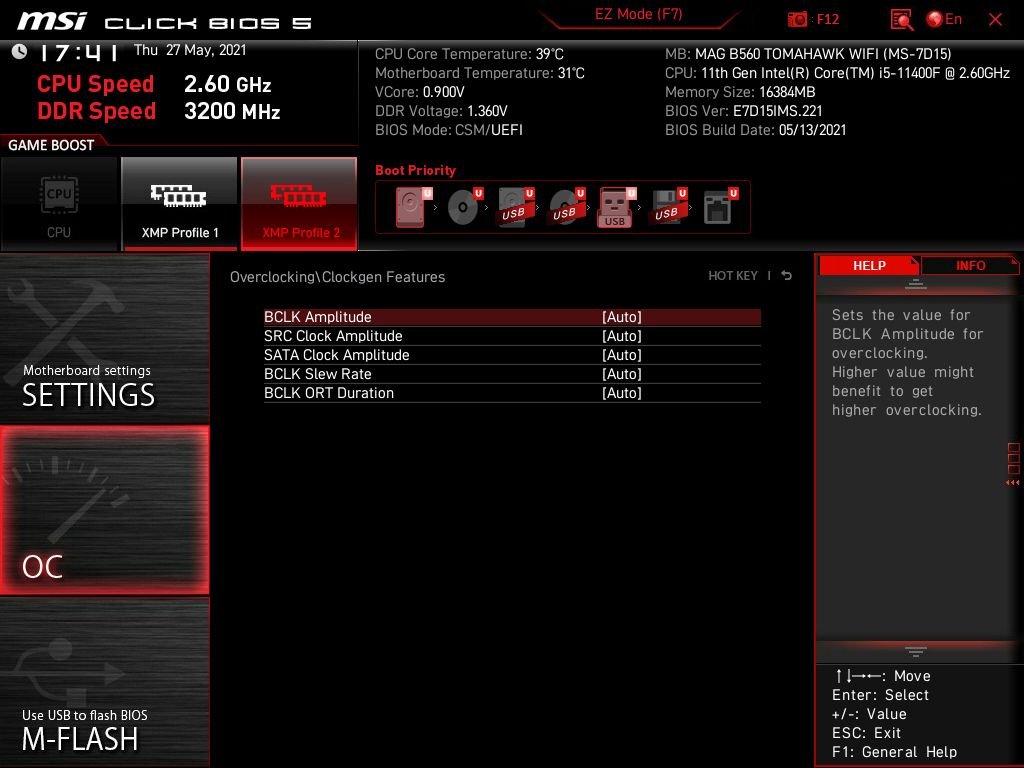
Task: Close BIOS setup with the X icon
Action: 995,20
